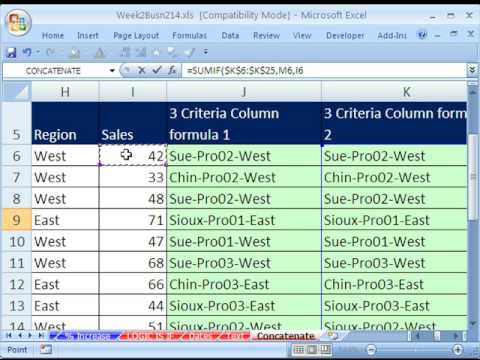Select the Concatenate sheet tab

pos(286,336)
